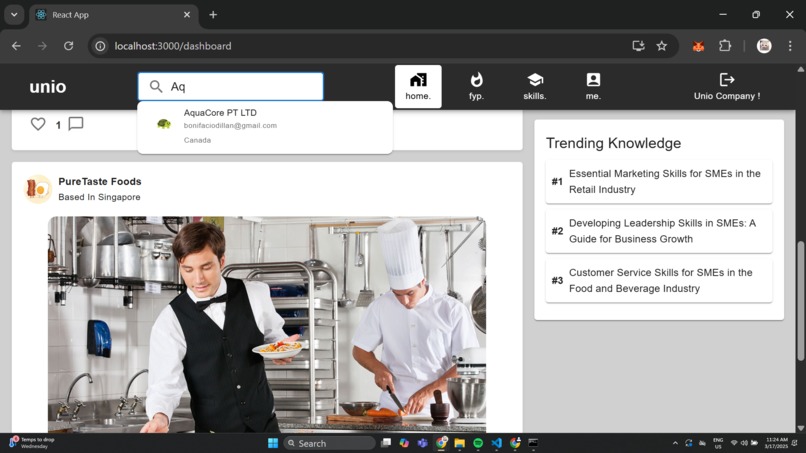
Task: Open Customer Service Skills for SMEs article
Action: coord(659,280)
